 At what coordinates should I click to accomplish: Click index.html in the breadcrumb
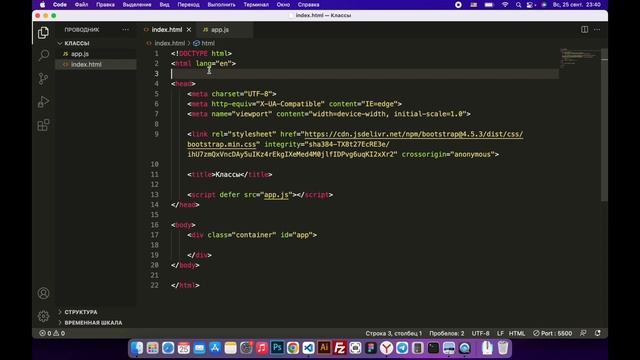tap(169, 43)
